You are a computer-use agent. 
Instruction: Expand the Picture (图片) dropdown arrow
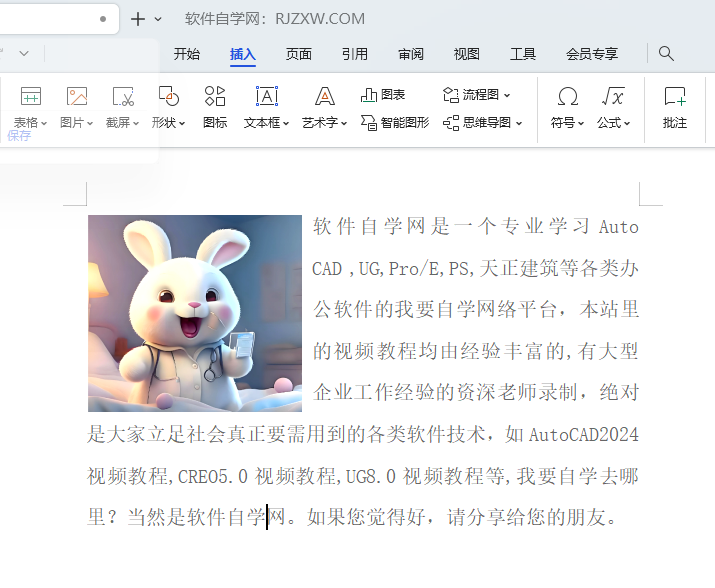(x=90, y=124)
